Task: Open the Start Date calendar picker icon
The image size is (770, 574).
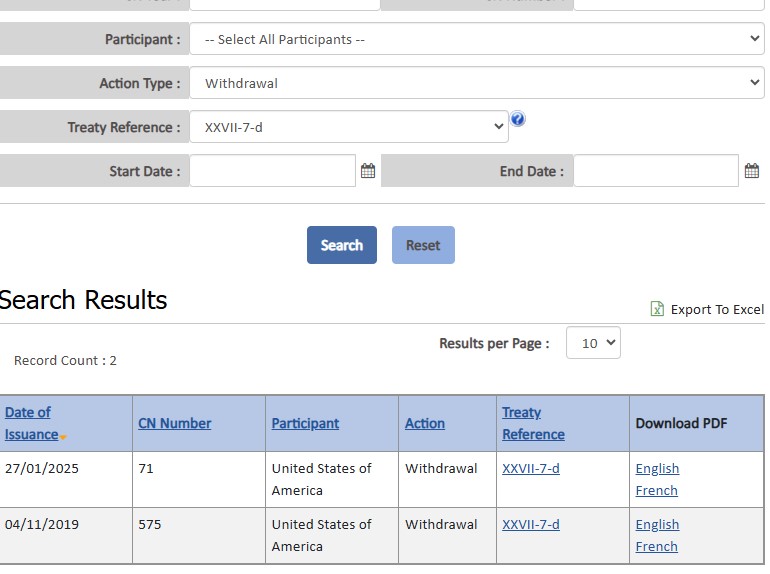Action: coord(368,171)
